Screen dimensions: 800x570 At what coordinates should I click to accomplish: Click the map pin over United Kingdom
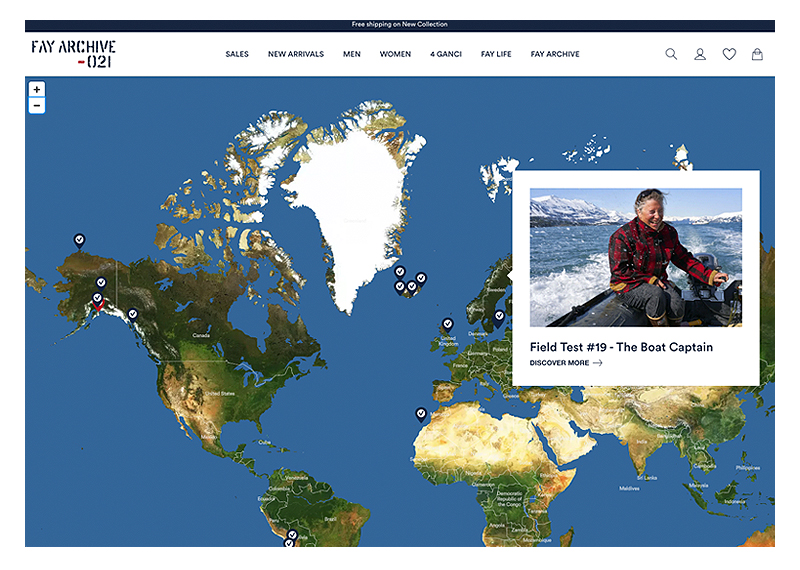coord(447,324)
